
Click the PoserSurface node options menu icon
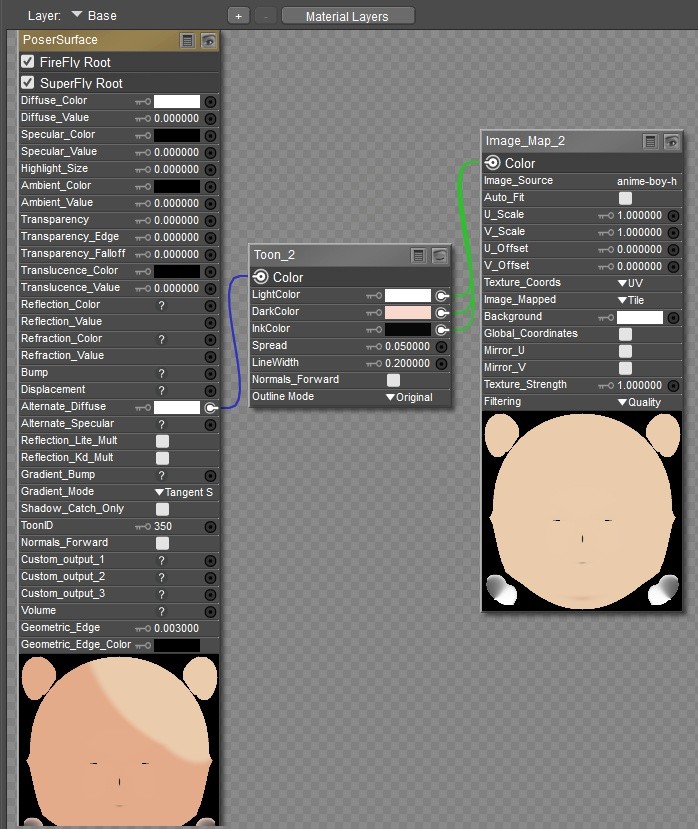187,41
